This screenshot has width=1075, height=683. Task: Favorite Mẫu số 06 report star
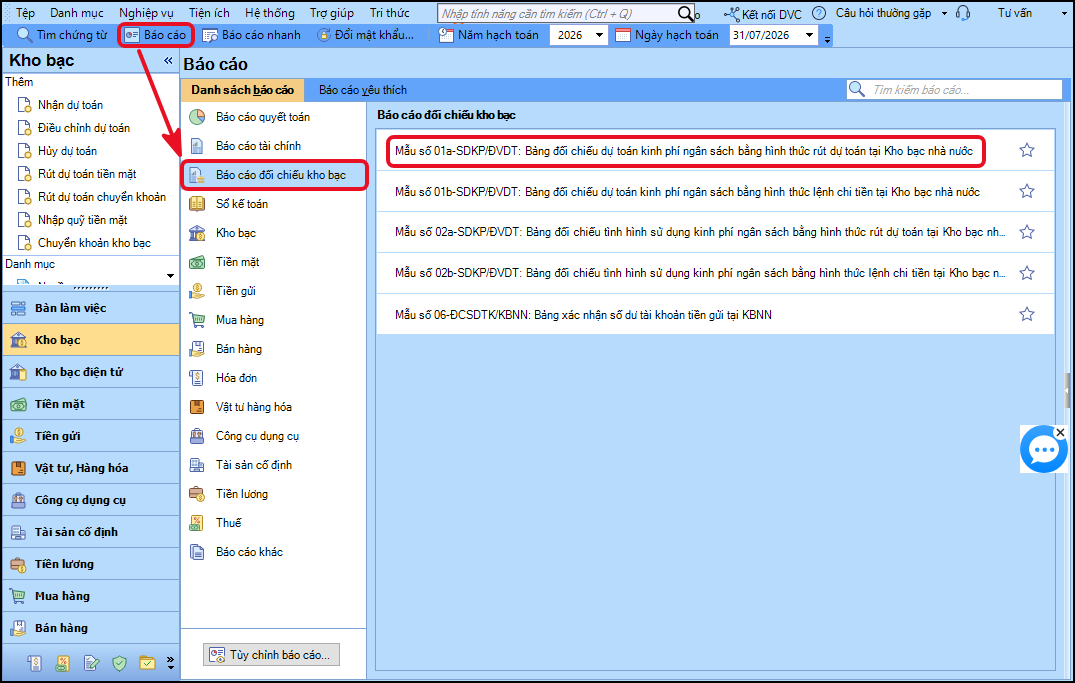1026,314
